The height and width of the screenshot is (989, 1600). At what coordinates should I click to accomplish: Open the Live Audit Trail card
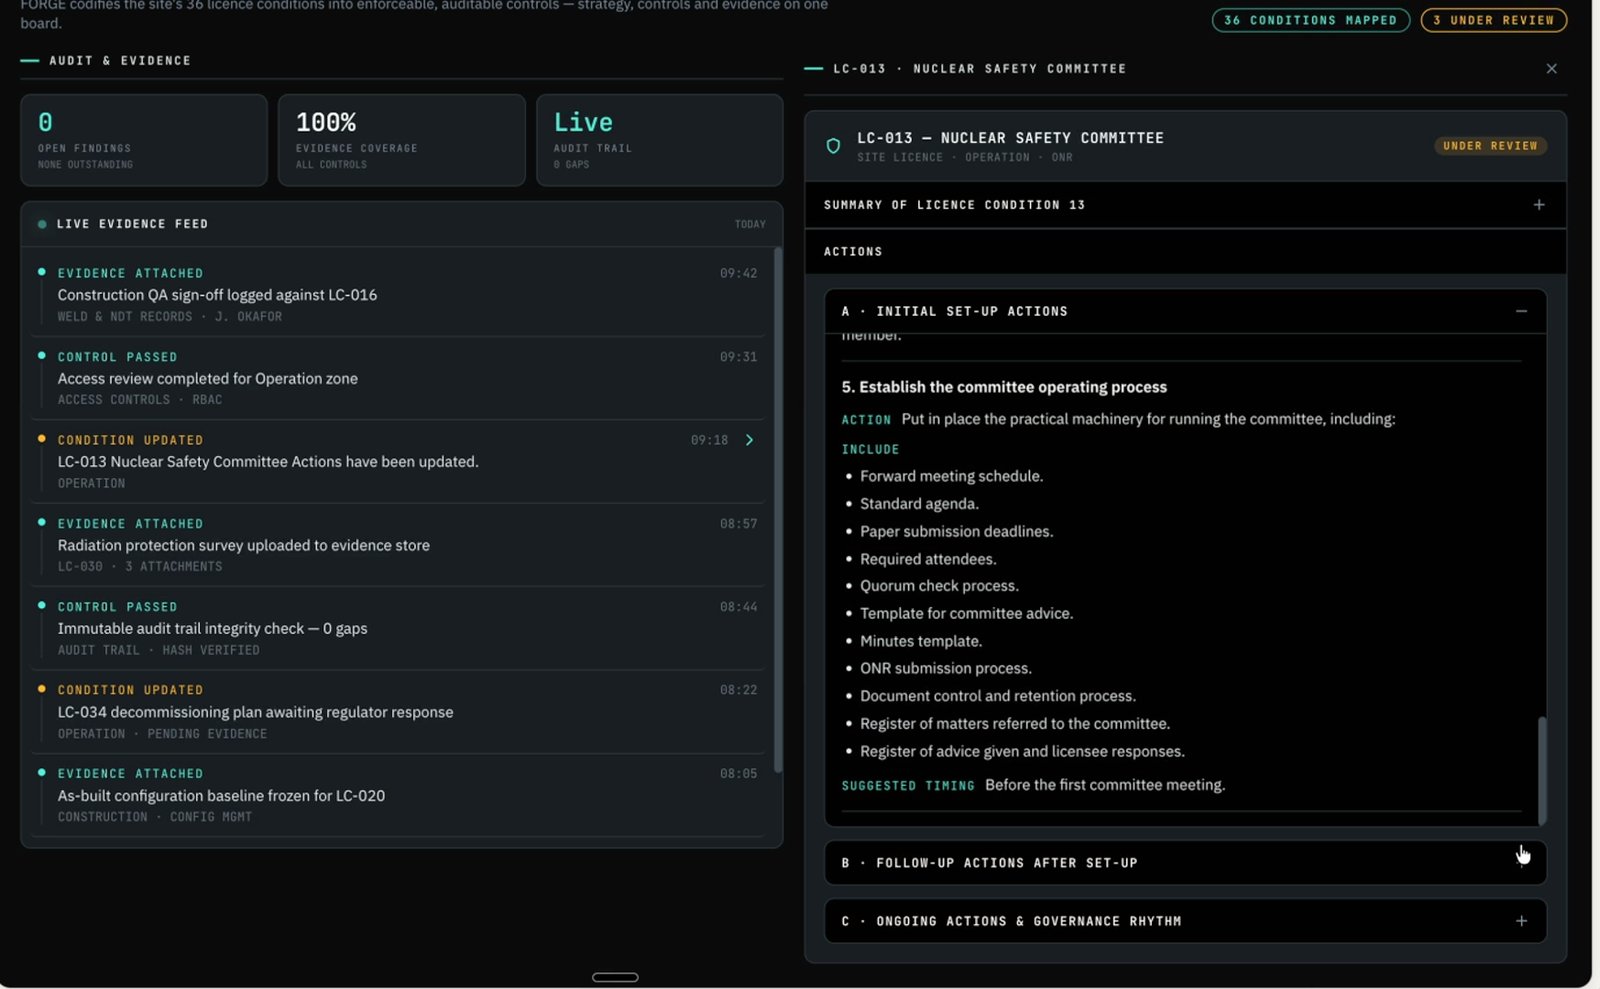[x=659, y=140]
